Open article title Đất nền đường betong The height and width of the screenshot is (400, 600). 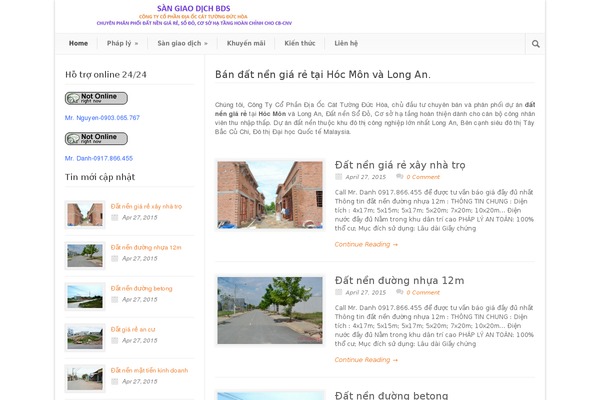391,395
